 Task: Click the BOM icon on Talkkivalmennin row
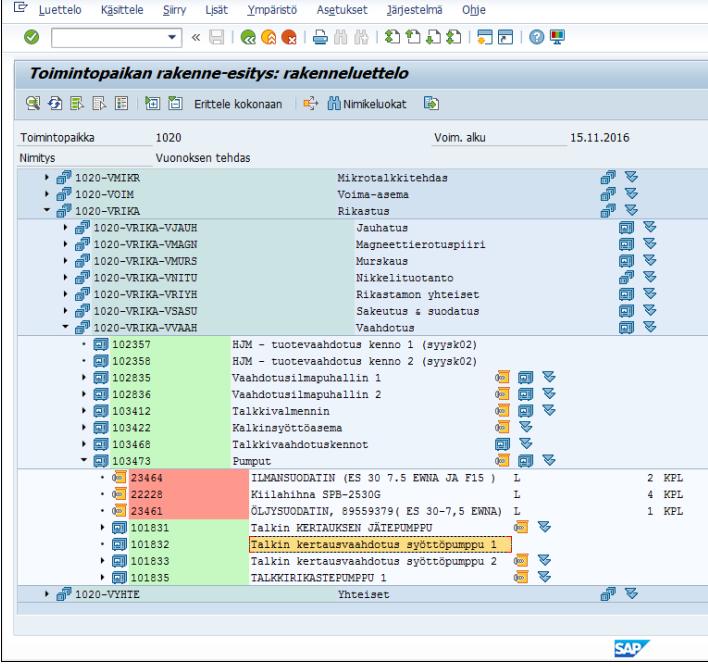tap(502, 411)
